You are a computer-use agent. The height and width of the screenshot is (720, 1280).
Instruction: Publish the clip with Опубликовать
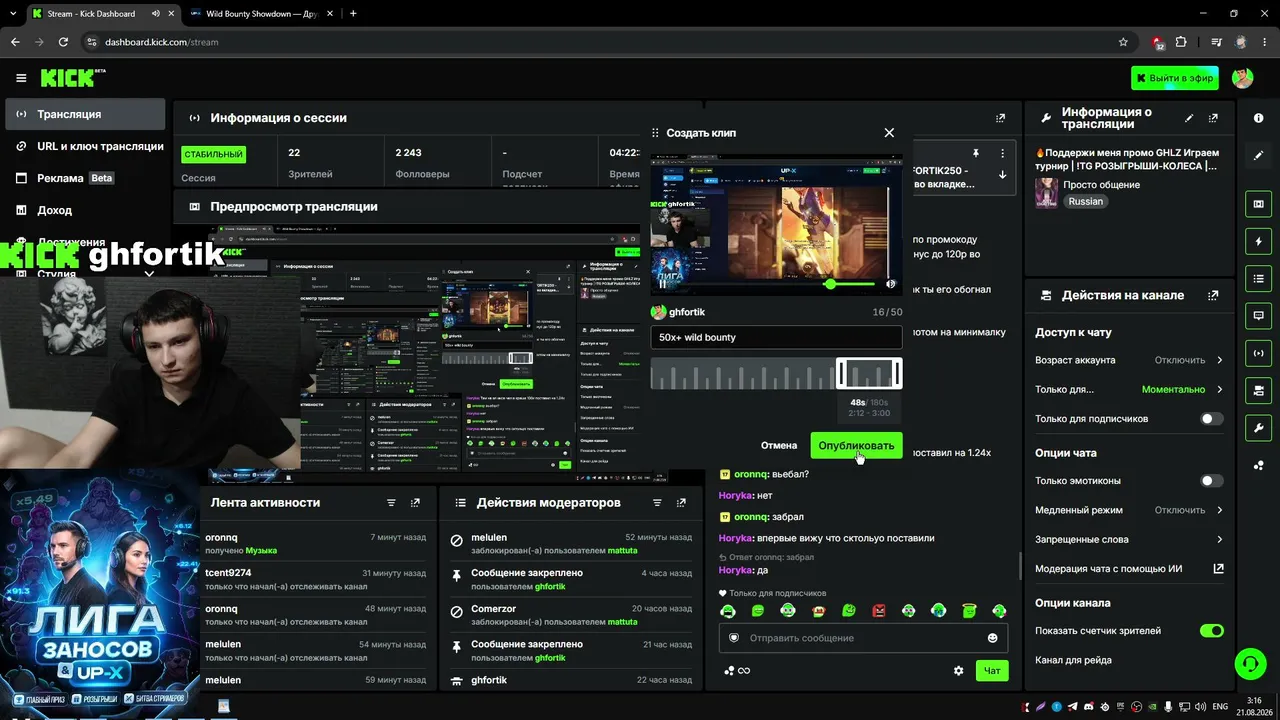(856, 445)
